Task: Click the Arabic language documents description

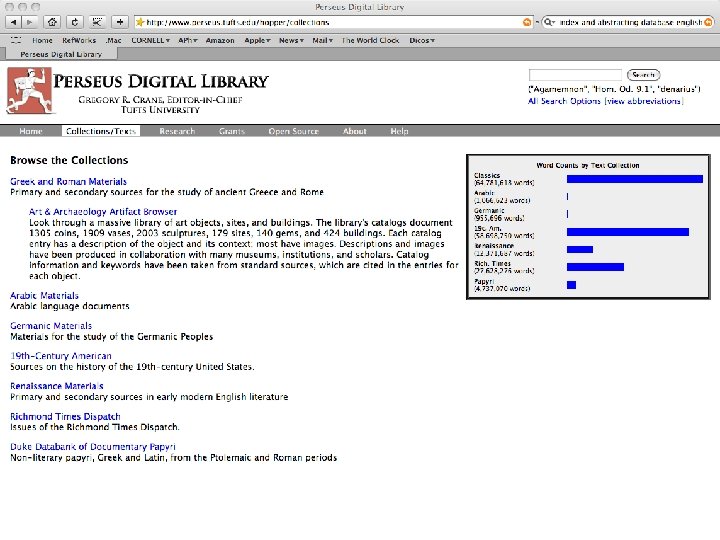Action: point(70,306)
